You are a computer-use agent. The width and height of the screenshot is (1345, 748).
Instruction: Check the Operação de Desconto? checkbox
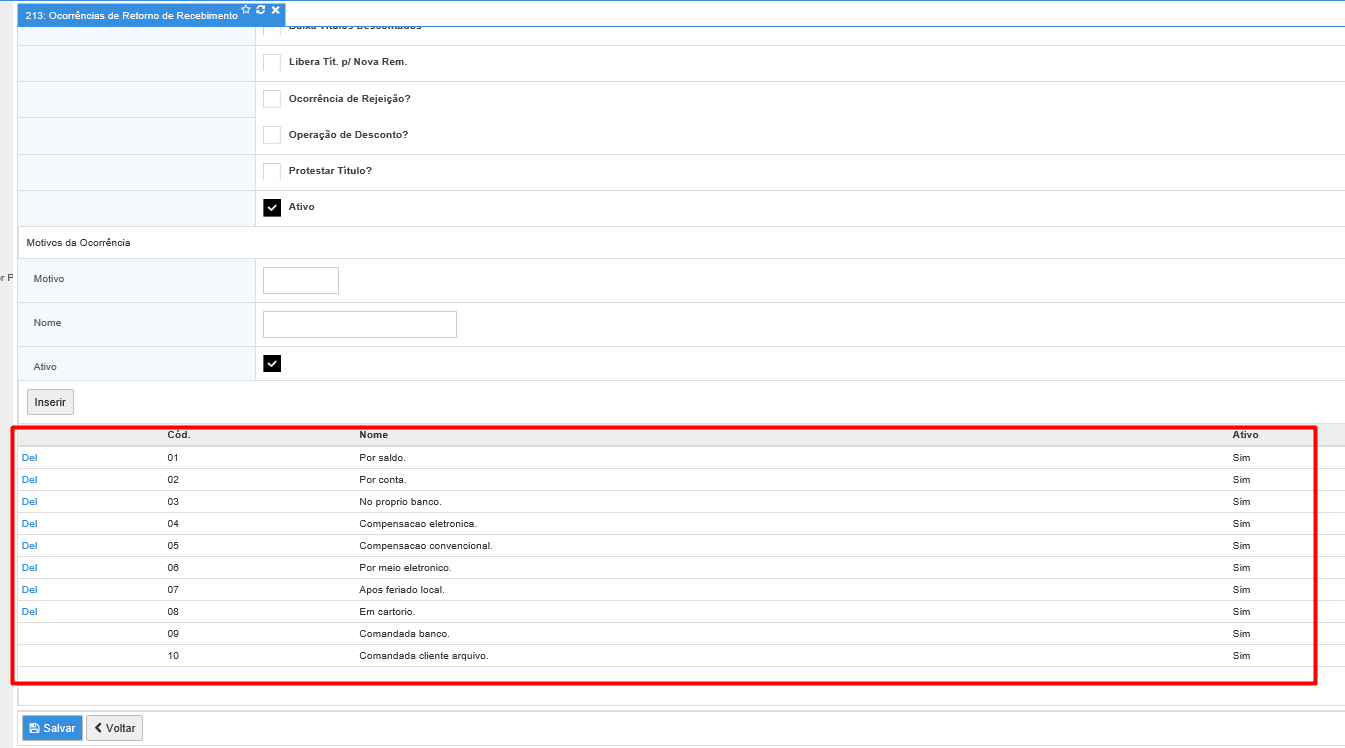[x=272, y=135]
